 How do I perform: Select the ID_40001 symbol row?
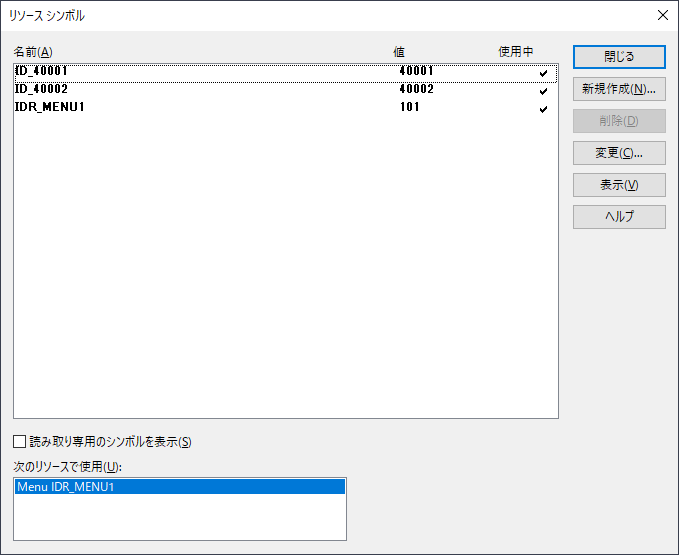click(41, 72)
